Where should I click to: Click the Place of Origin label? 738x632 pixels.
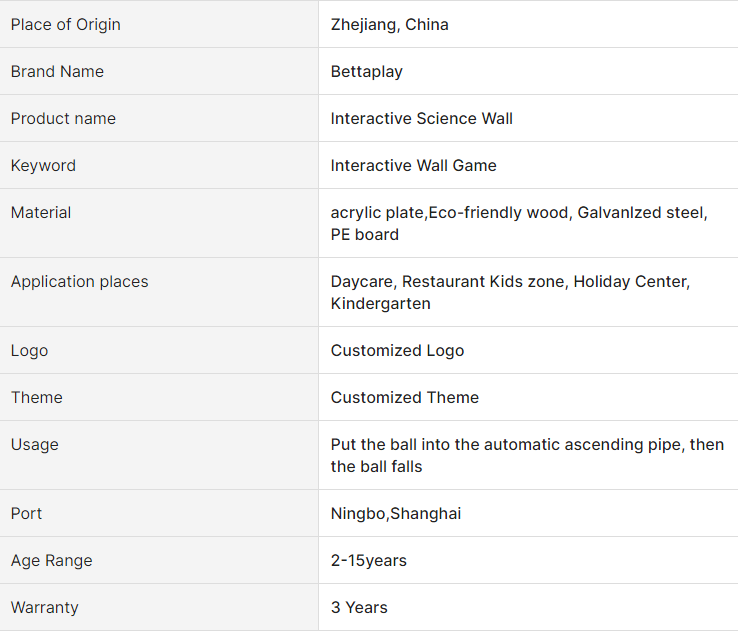[x=65, y=24]
